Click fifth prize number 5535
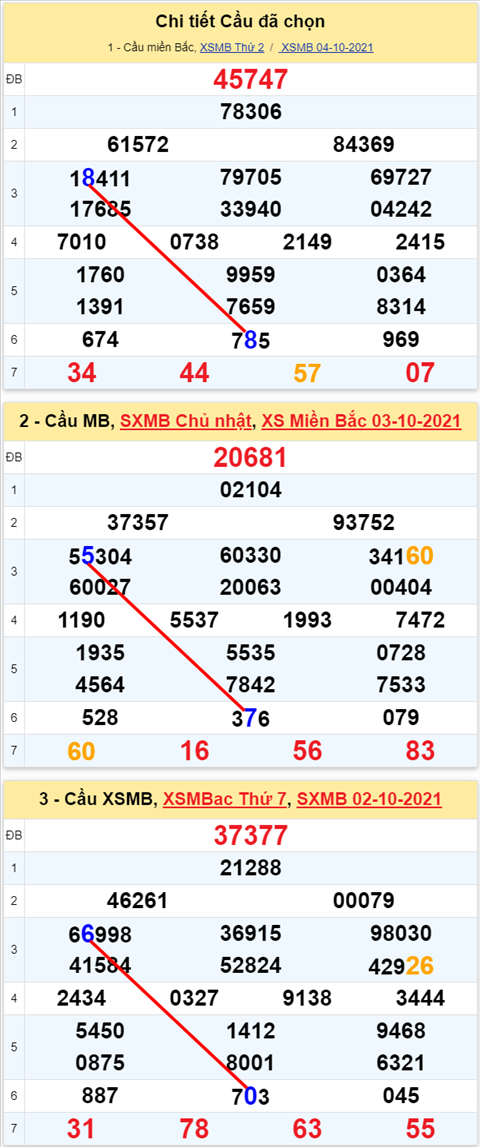The height and width of the screenshot is (1147, 480). [250, 653]
